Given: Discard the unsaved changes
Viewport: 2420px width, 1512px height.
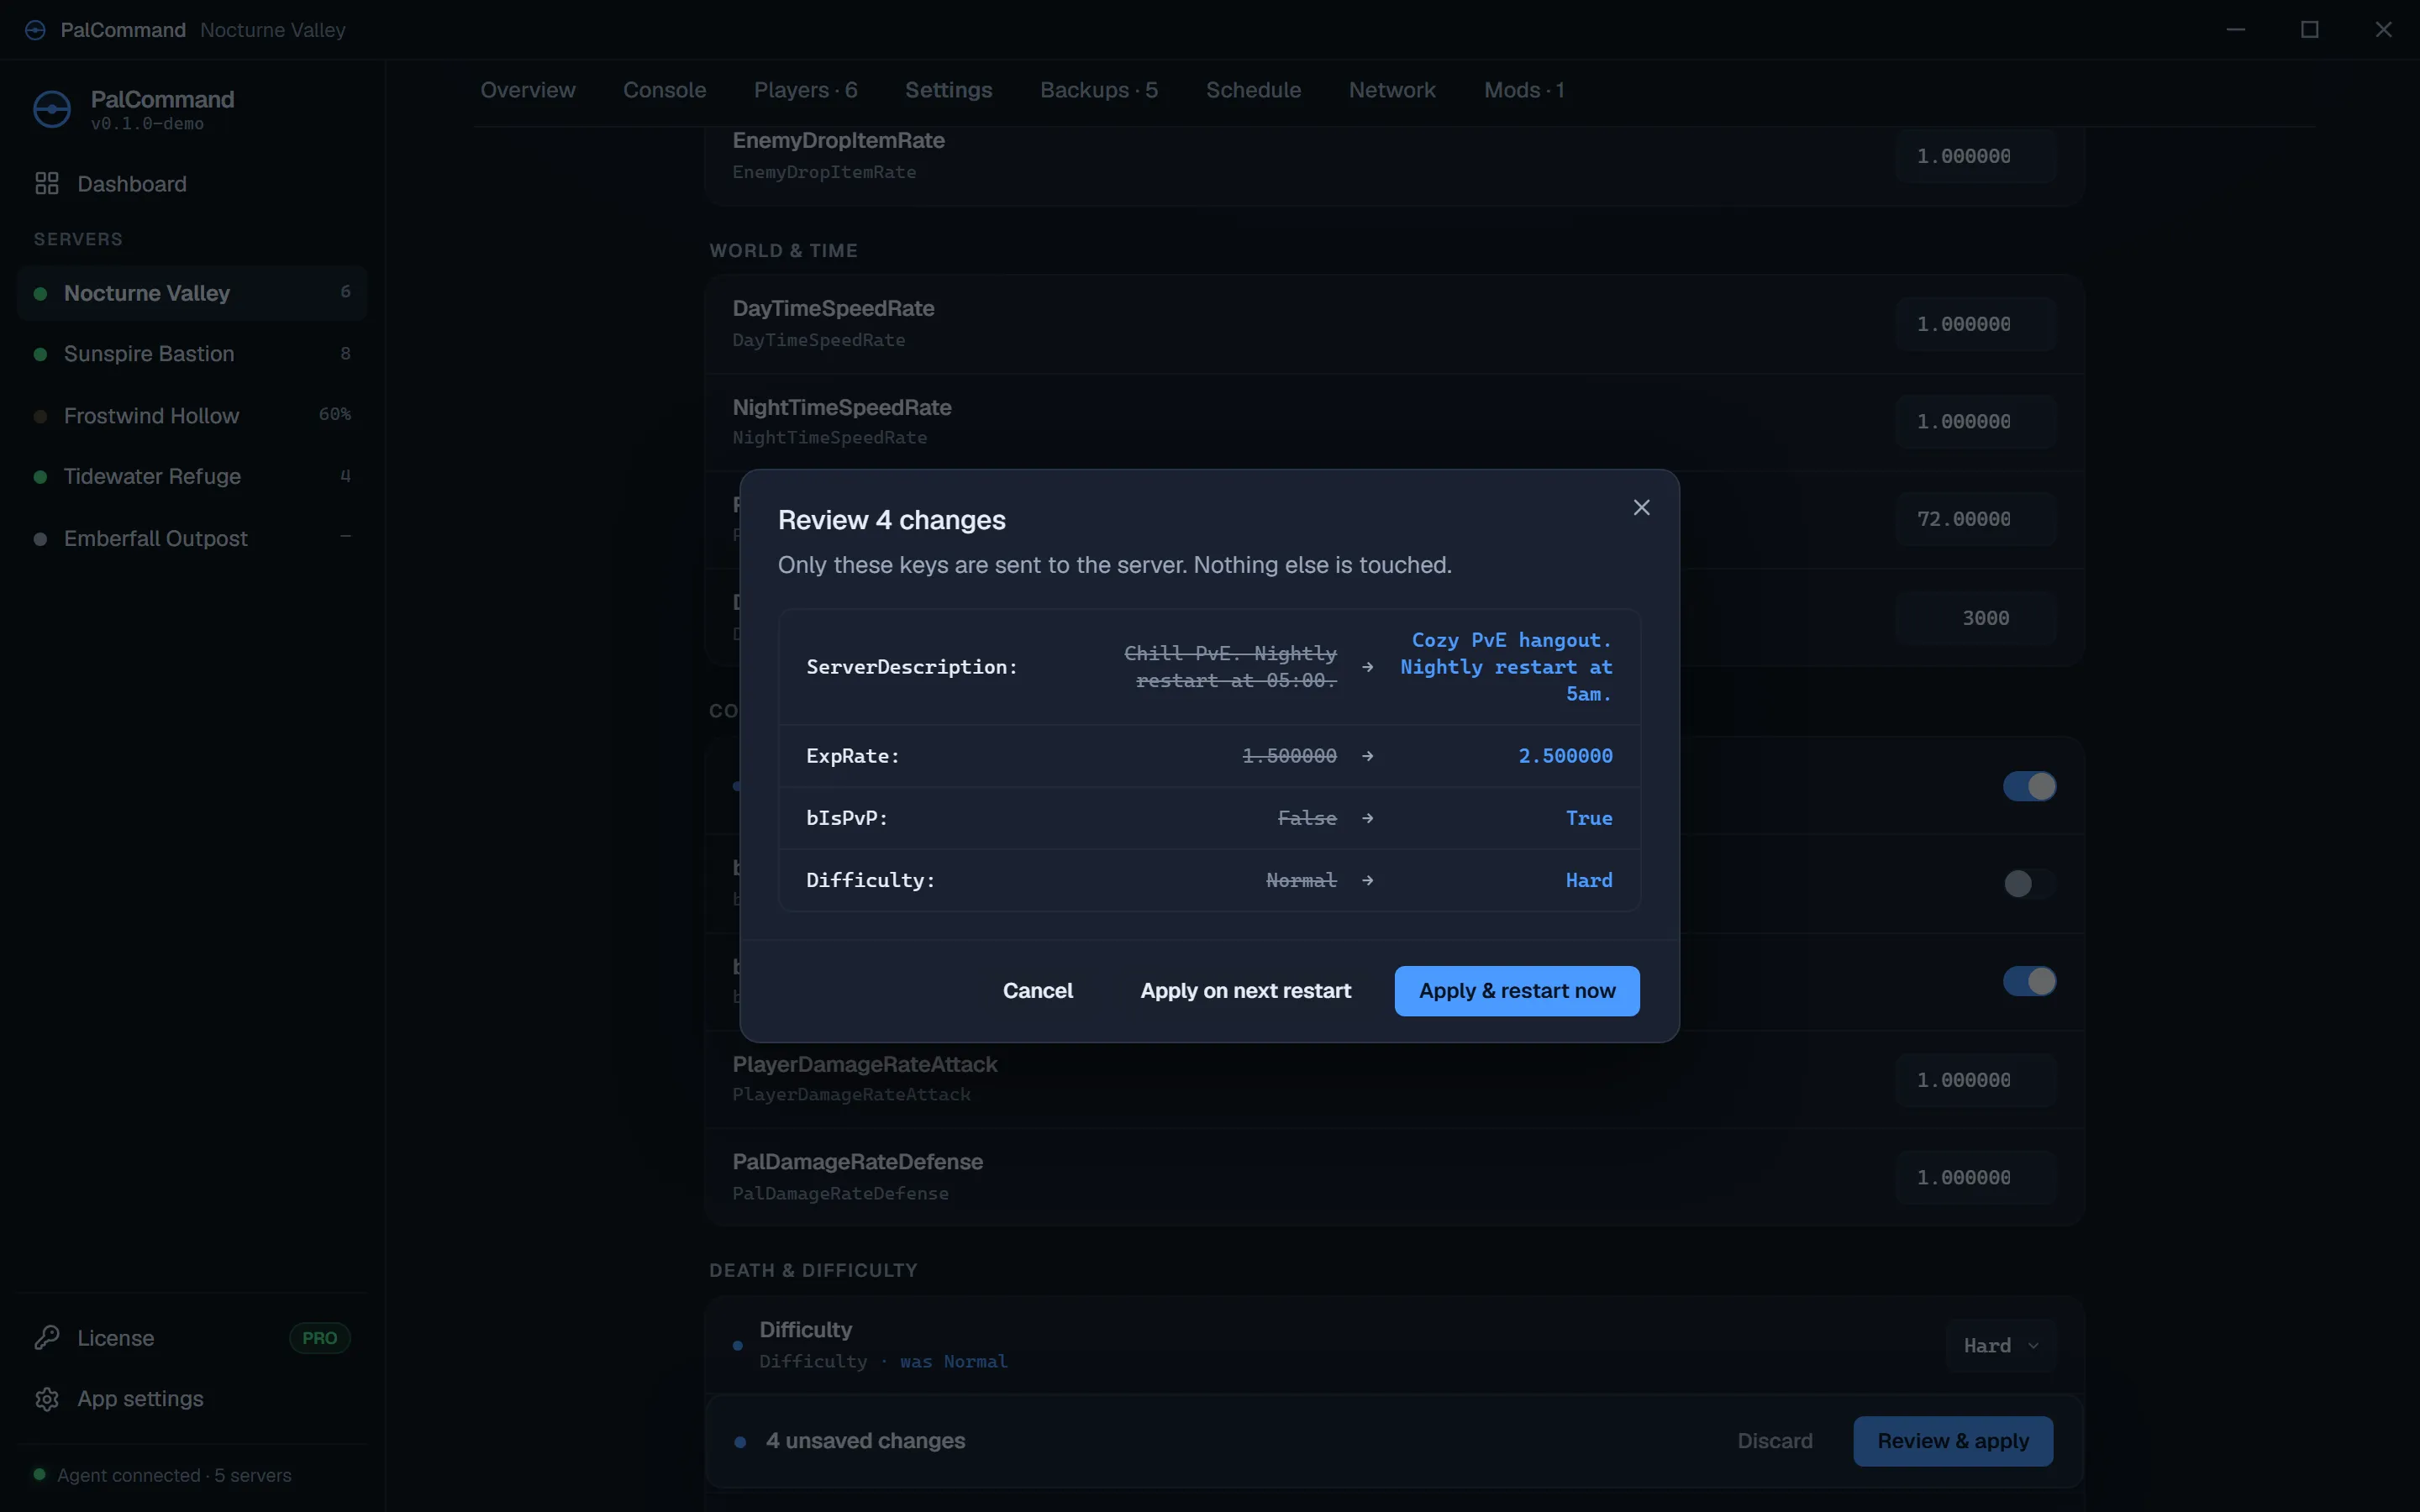Looking at the screenshot, I should click(x=1774, y=1441).
